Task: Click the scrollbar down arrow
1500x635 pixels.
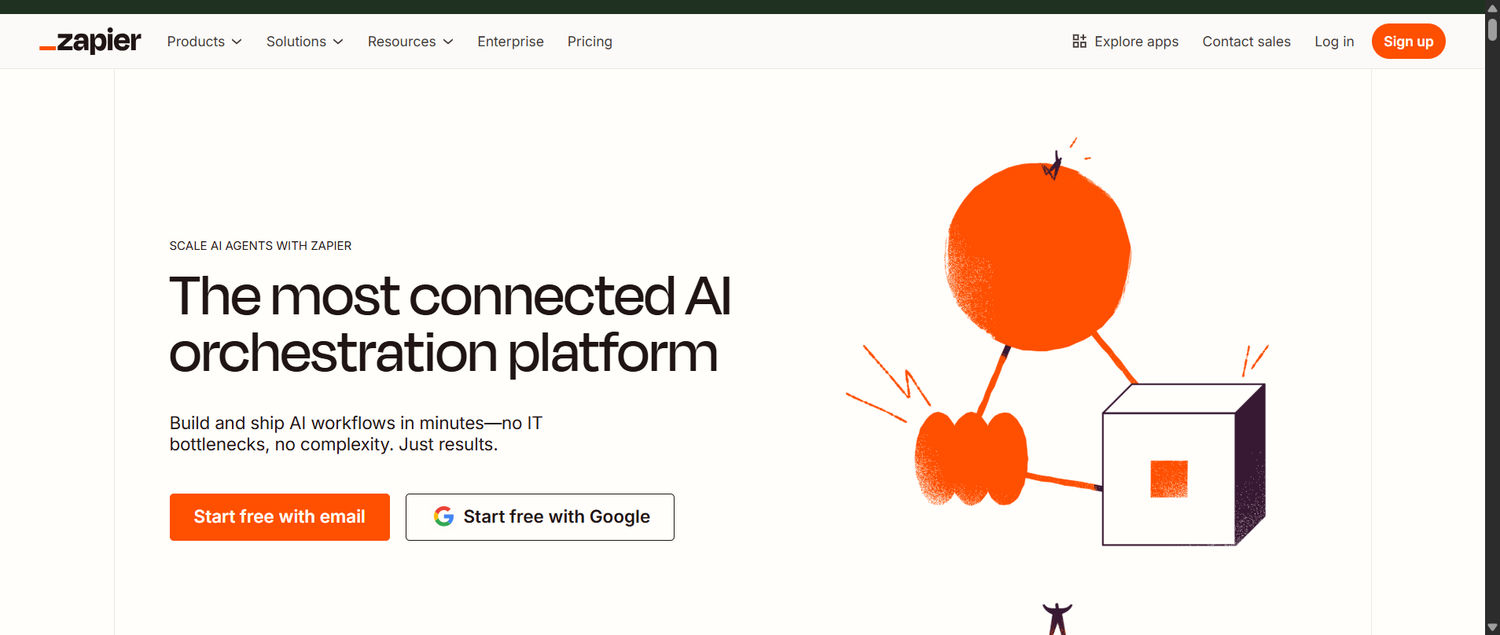Action: click(x=1492, y=628)
